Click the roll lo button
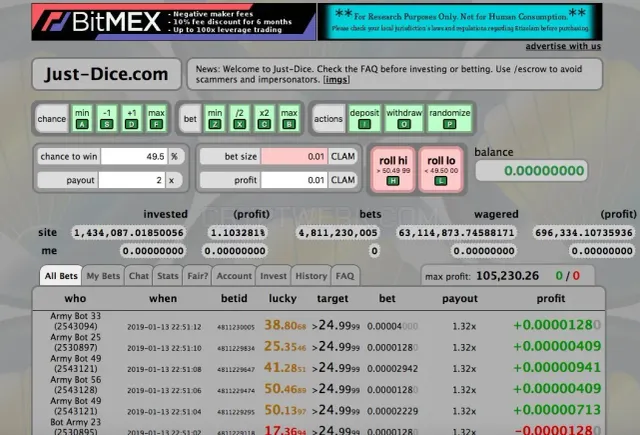The width and height of the screenshot is (640, 435). [441, 169]
